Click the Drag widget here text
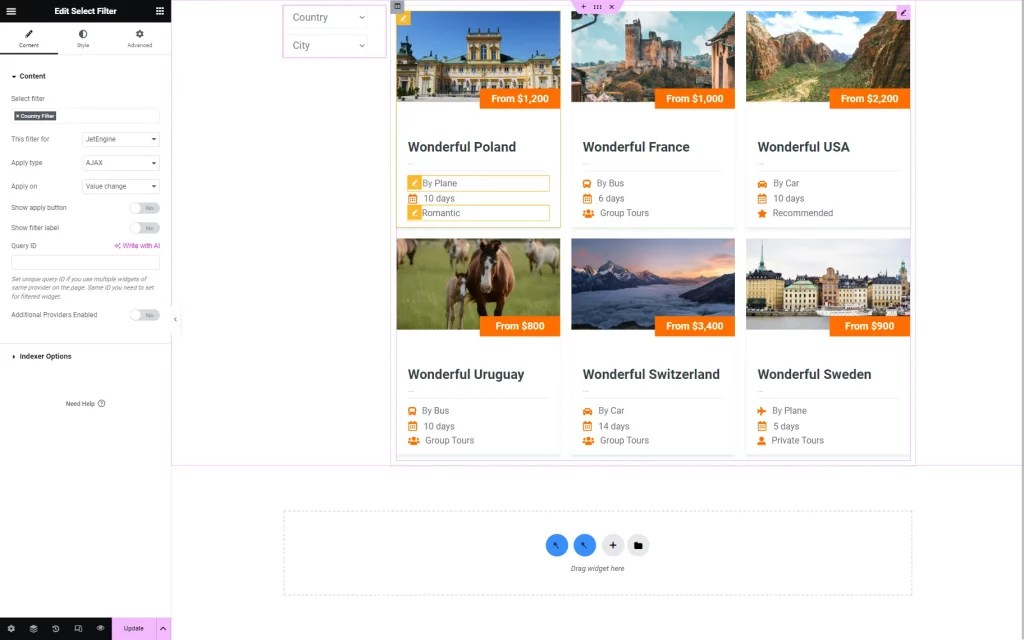The width and height of the screenshot is (1024, 640). click(x=598, y=569)
